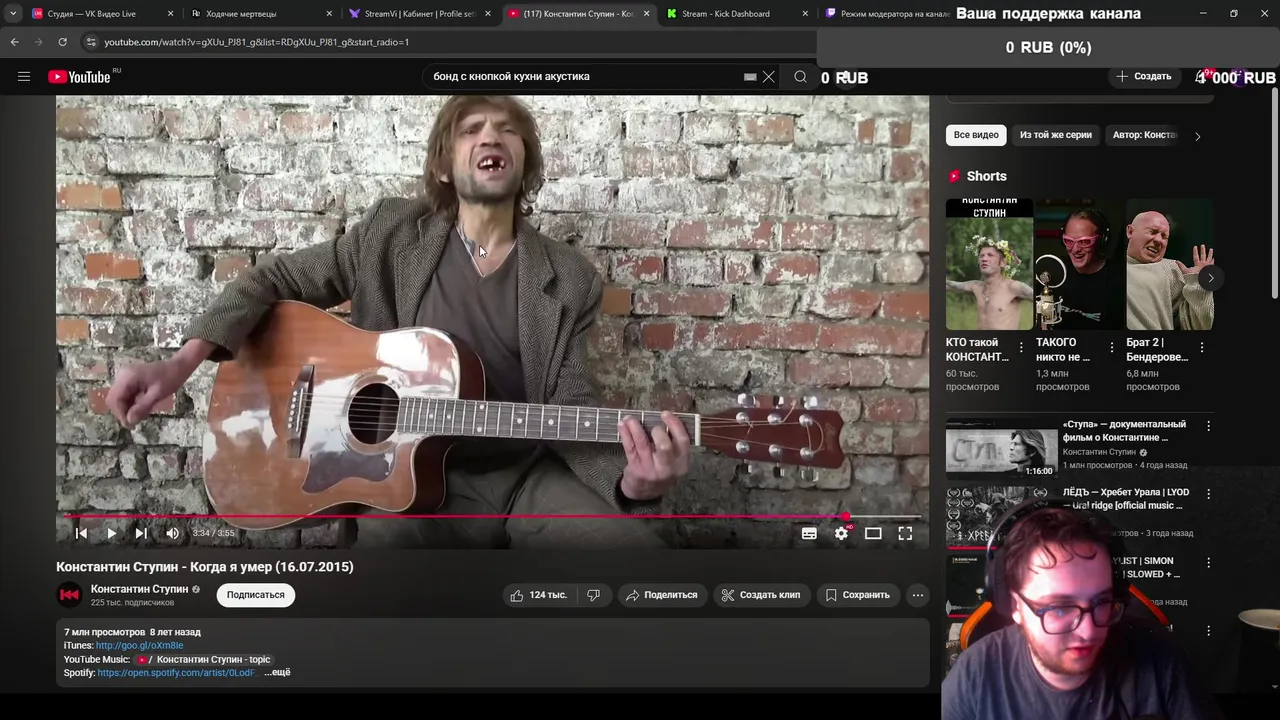The width and height of the screenshot is (1280, 720).
Task: Seek on the red video progress bar
Action: pyautogui.click(x=492, y=517)
